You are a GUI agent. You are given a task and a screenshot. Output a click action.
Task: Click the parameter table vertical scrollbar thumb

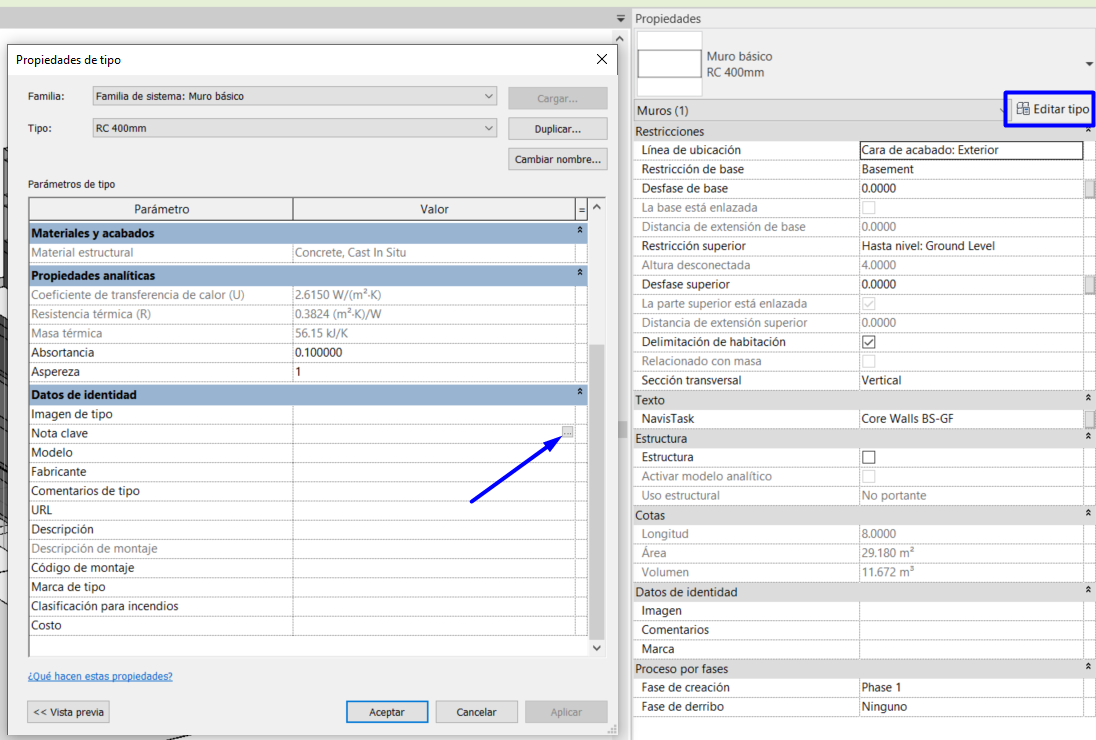coord(596,492)
